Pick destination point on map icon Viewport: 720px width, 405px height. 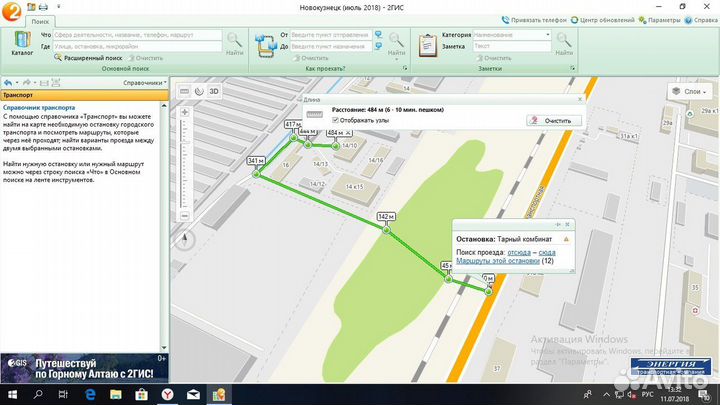tap(378, 46)
